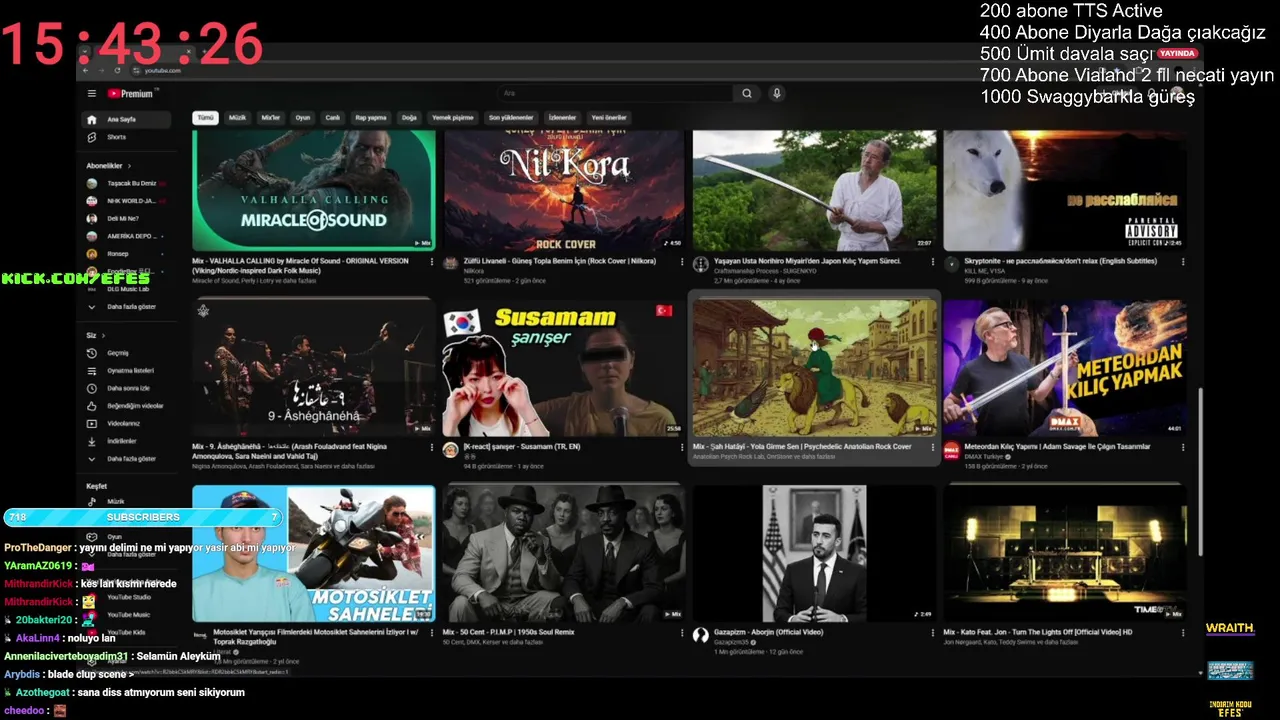The width and height of the screenshot is (1280, 720).
Task: Select the Tümü filter chip
Action: 205,117
